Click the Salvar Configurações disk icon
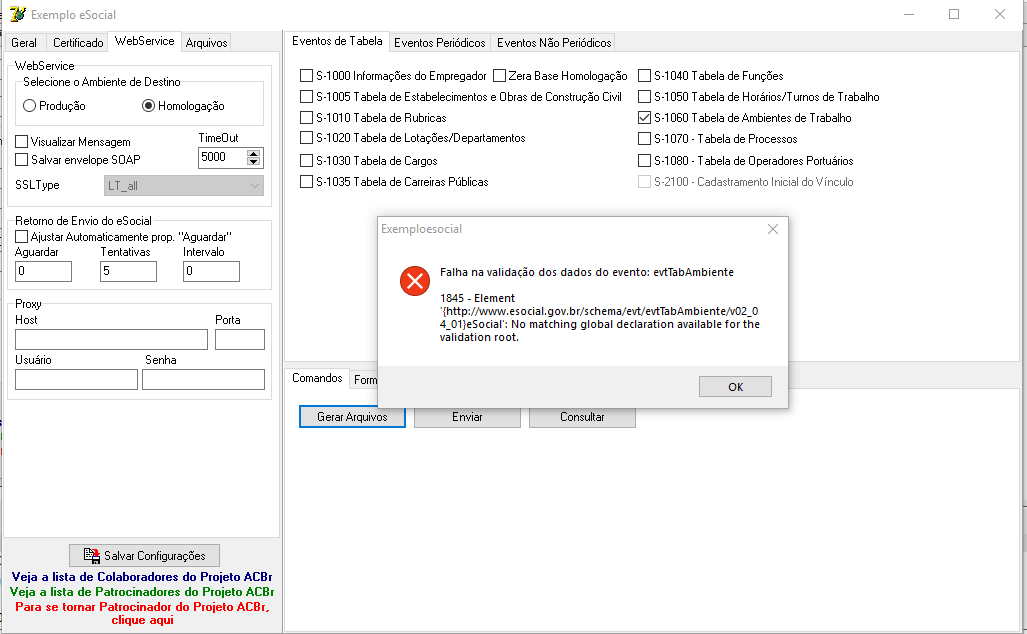 92,555
